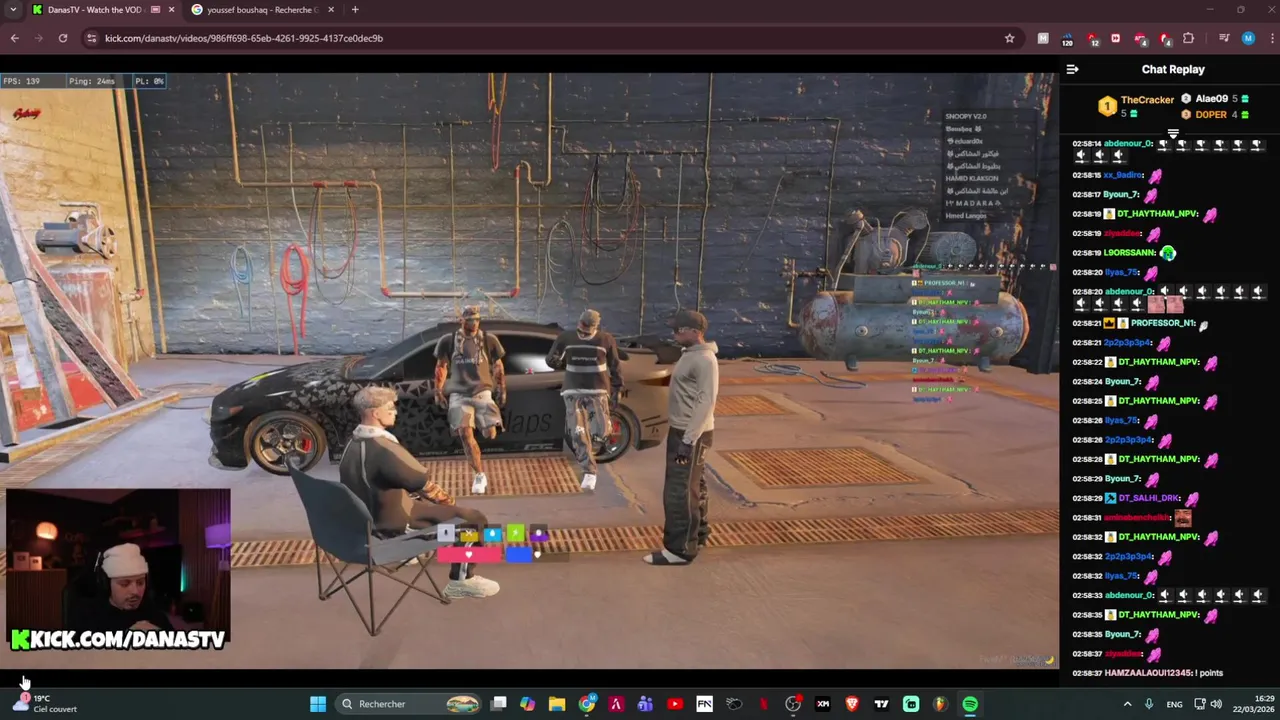The image size is (1280, 720).
Task: Open the XM app on taskbar
Action: pyautogui.click(x=823, y=704)
